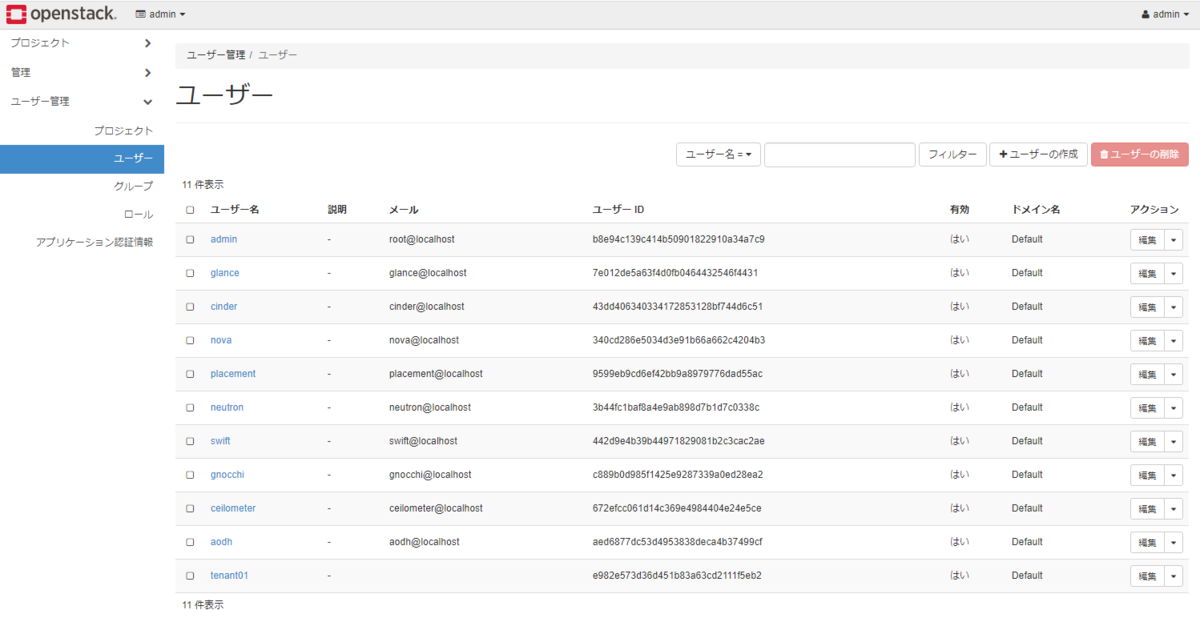
Task: Check the box for admin user row
Action: (190, 239)
